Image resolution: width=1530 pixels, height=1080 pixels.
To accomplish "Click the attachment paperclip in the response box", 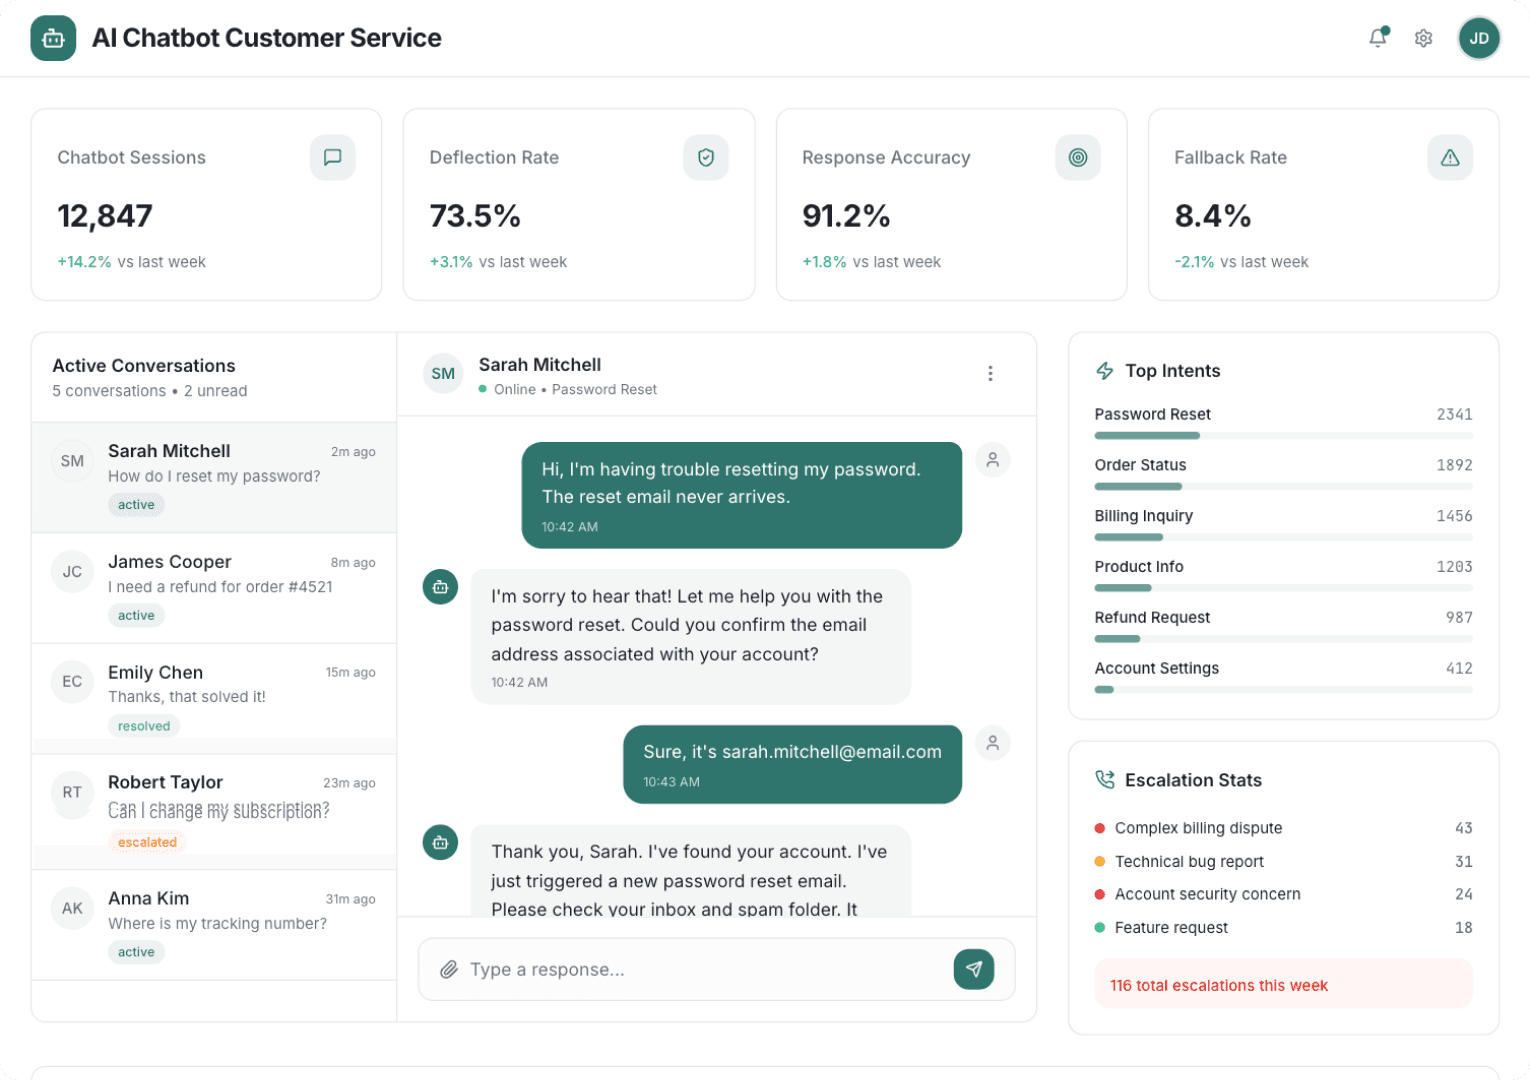I will 449,969.
